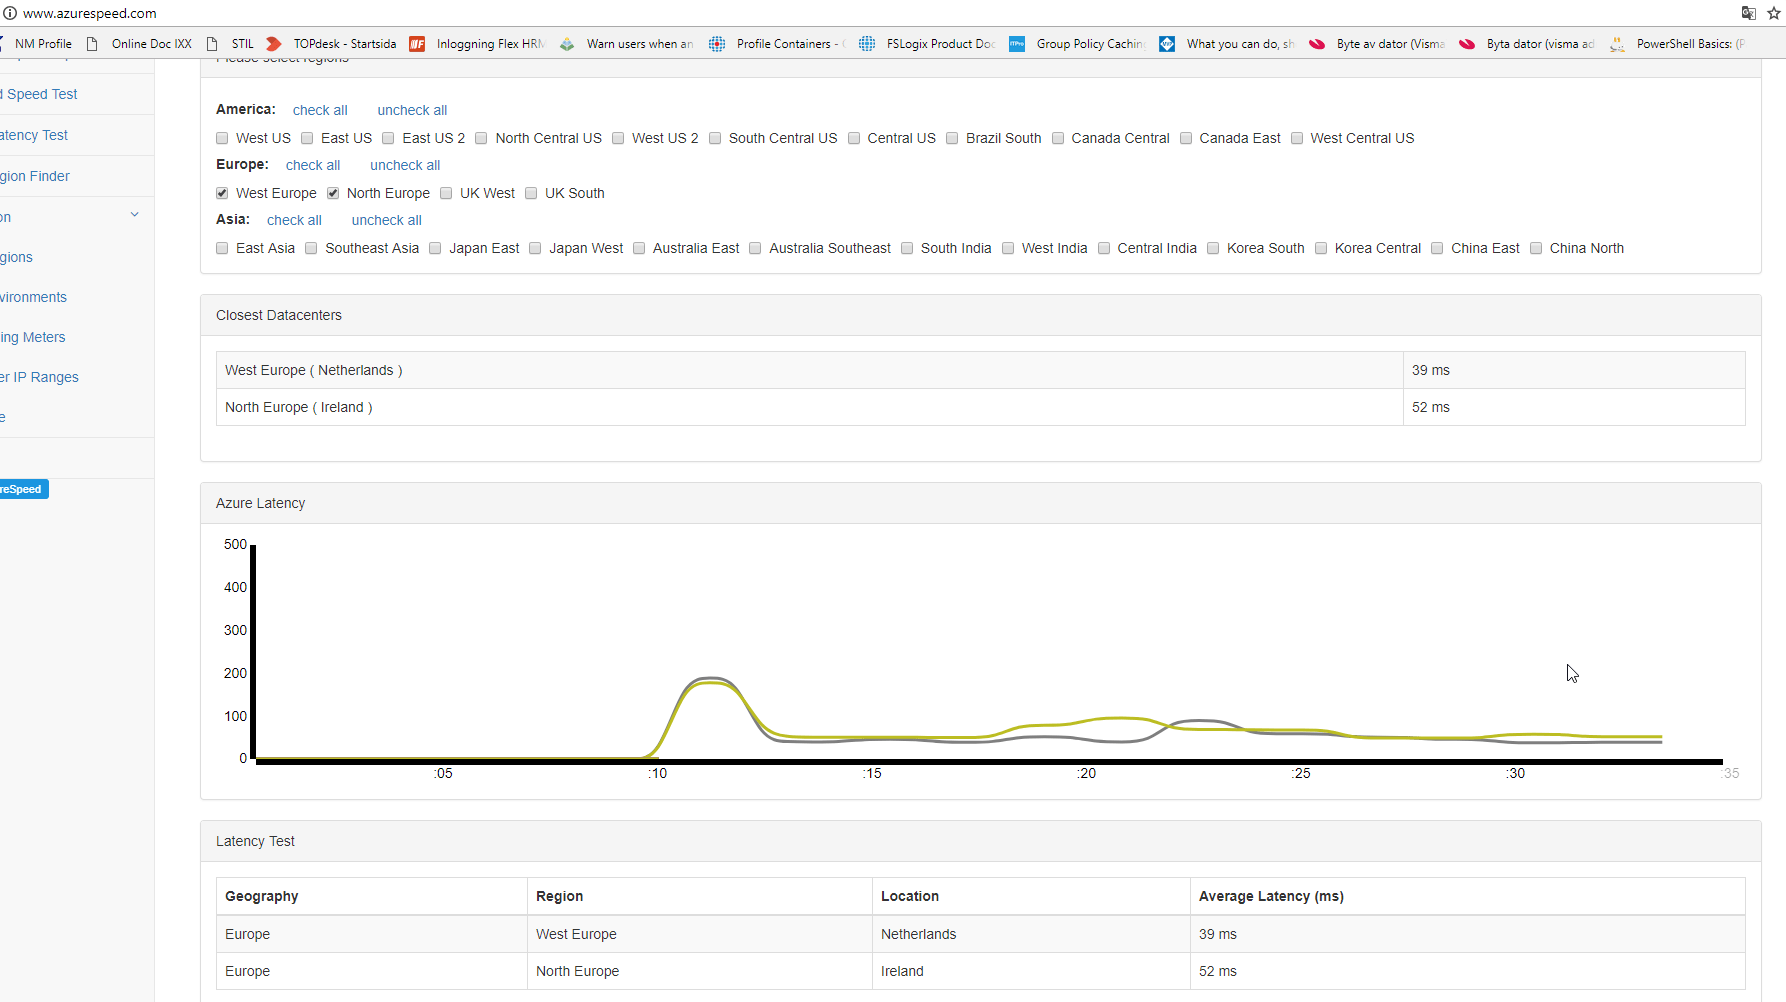Viewport: 1786px width, 1002px height.
Task: Open the Speed Test sidebar item
Action: (x=41, y=94)
